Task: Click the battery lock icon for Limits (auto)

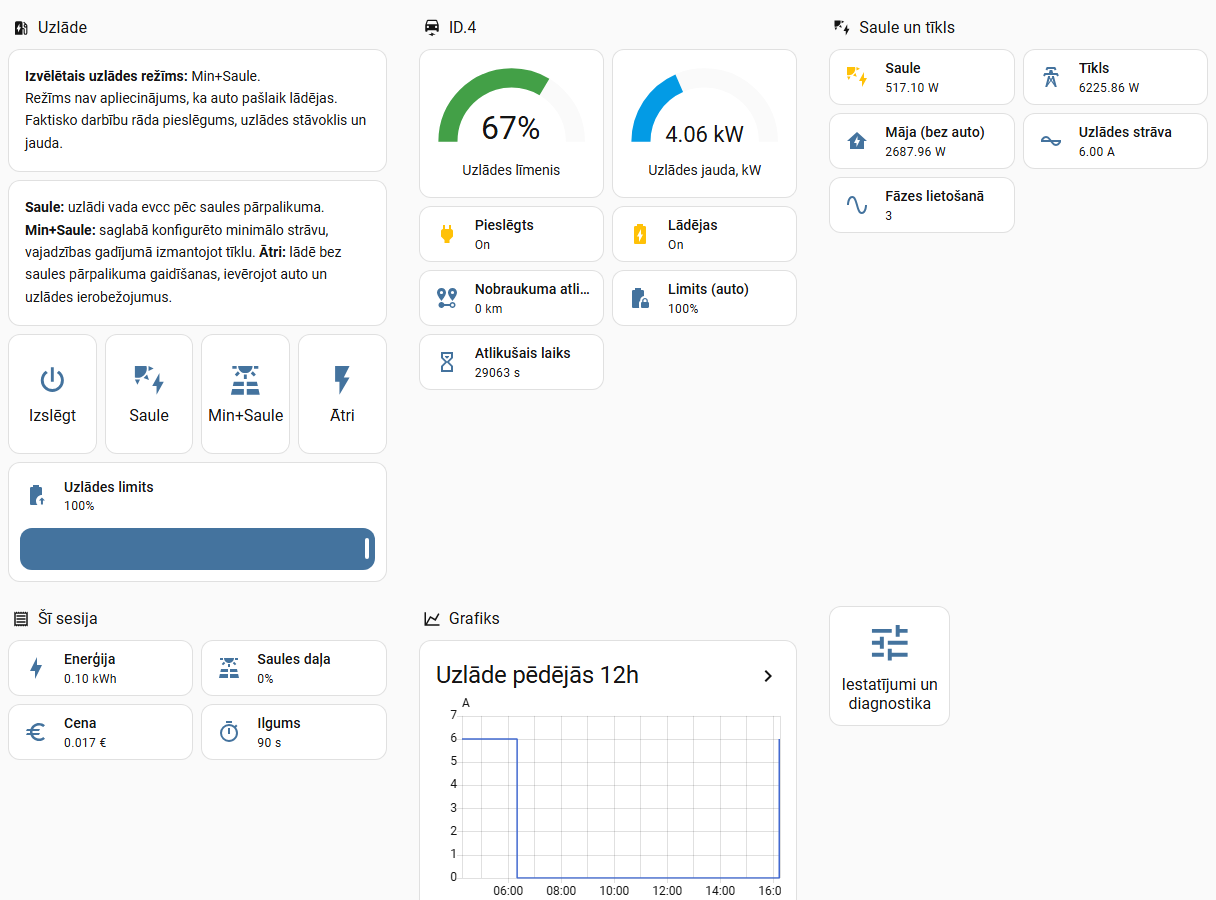Action: [640, 298]
